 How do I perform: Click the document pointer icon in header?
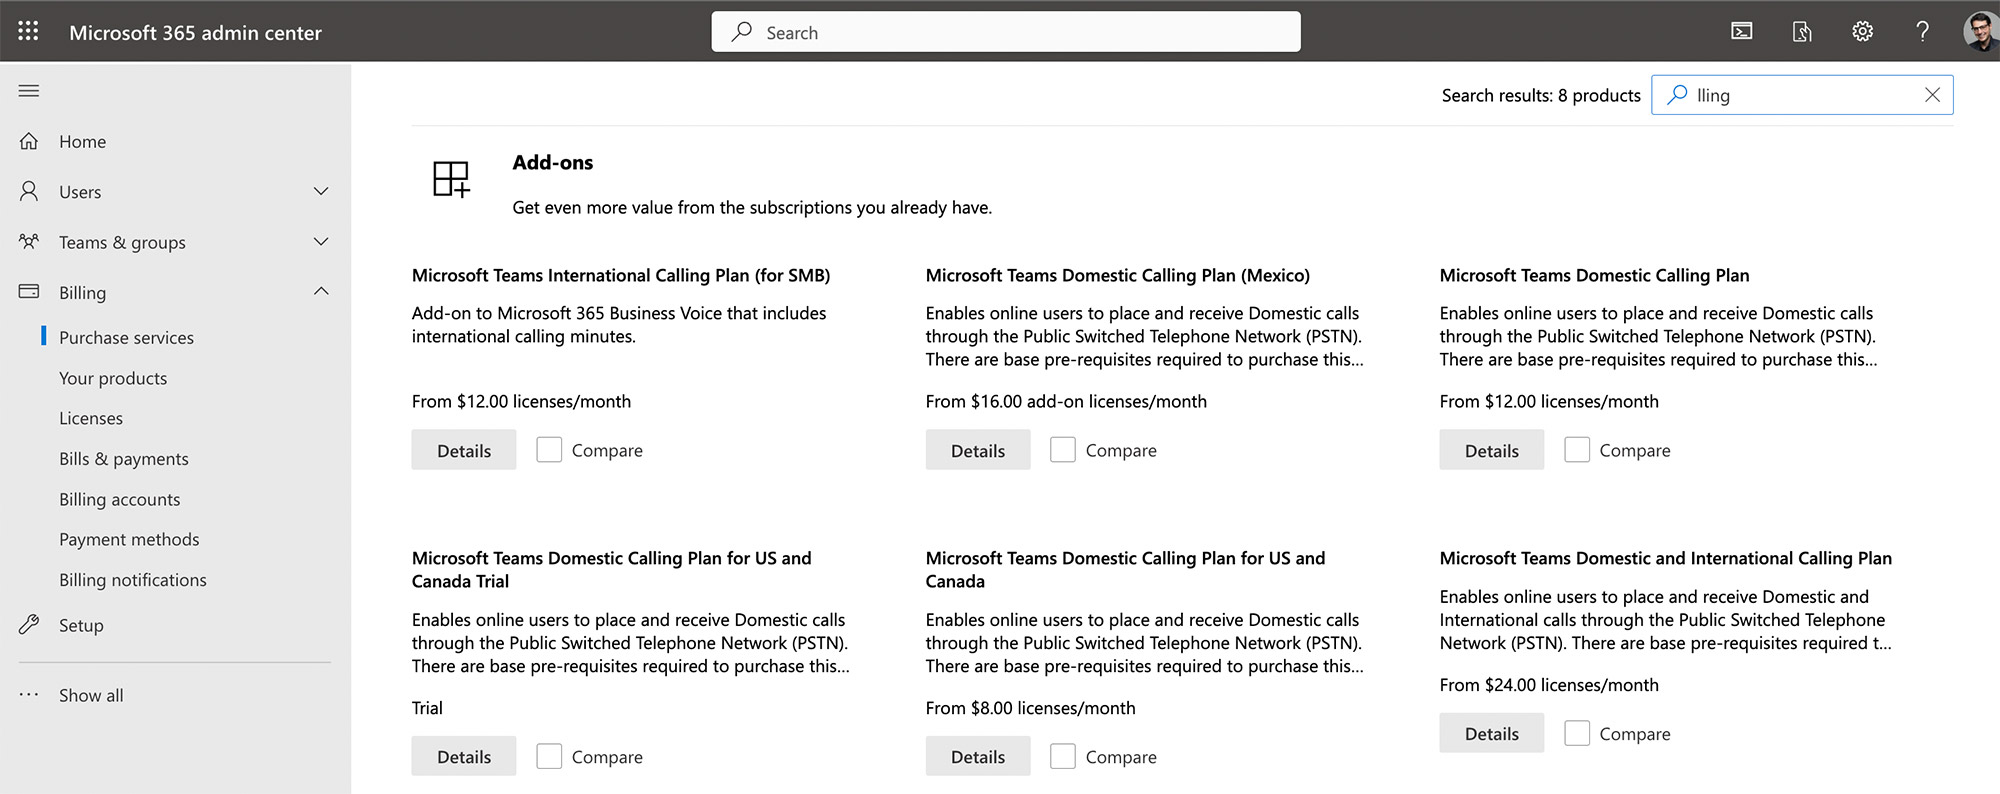[1802, 31]
